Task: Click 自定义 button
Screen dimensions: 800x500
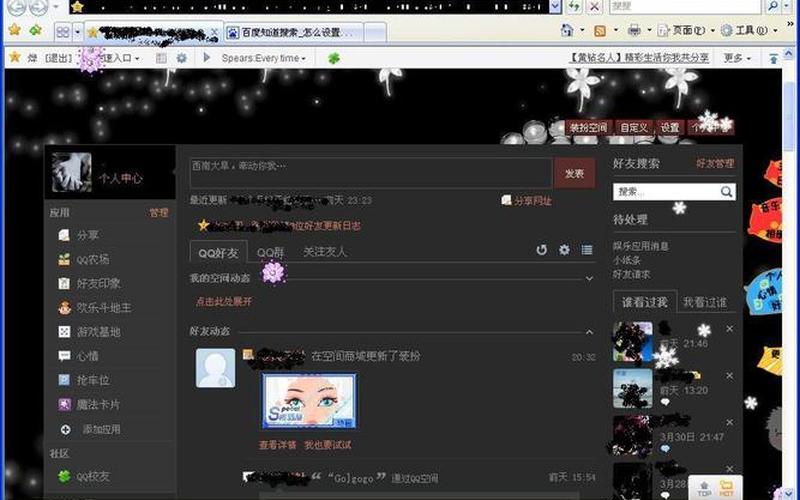Action: tap(634, 128)
